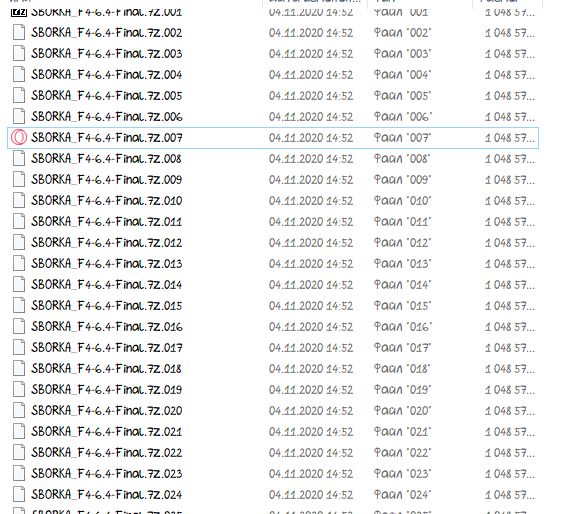The height and width of the screenshot is (514, 583).
Task: Click the date cell of file .7z.008
Action: (311, 158)
